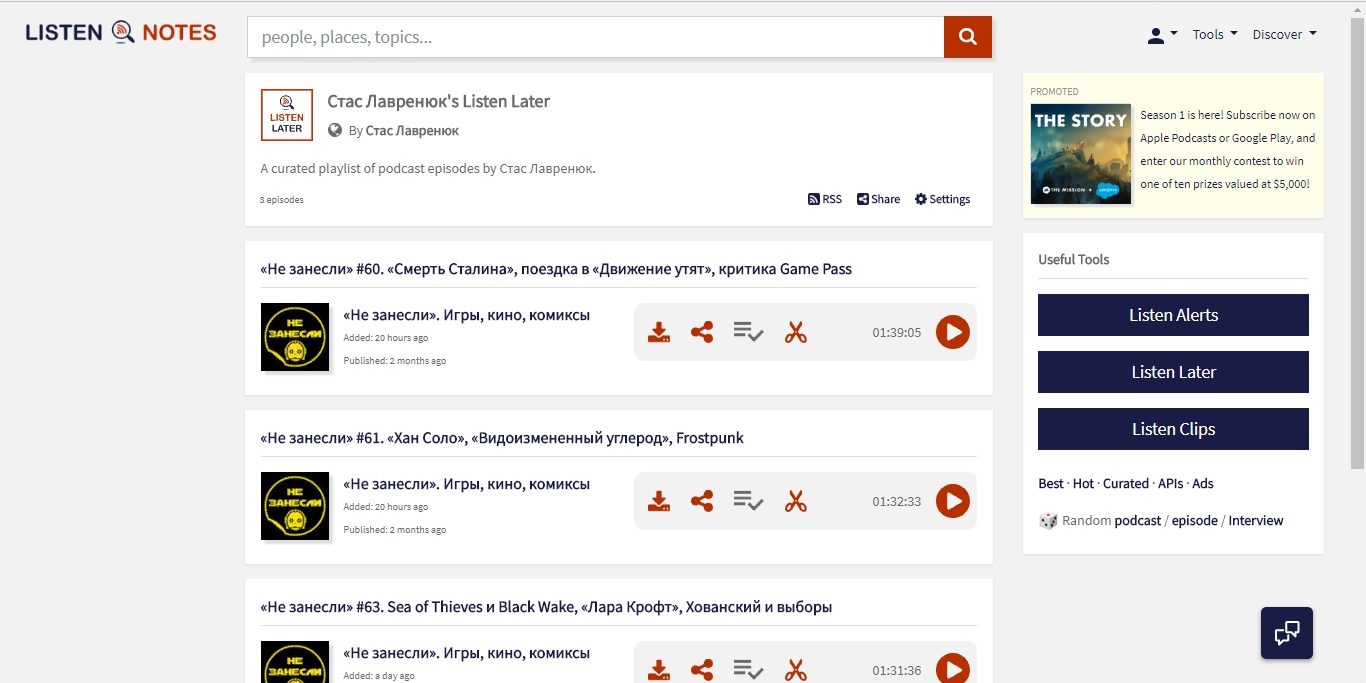
Task: Clip episode #61 with scissors icon
Action: point(795,501)
